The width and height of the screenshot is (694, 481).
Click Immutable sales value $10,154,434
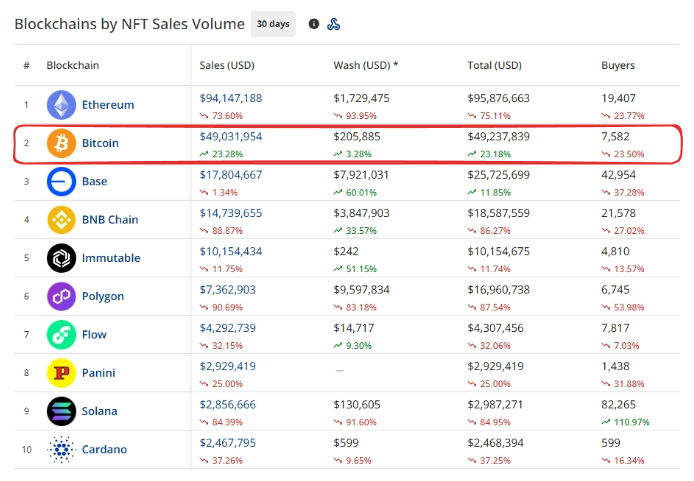(x=231, y=251)
